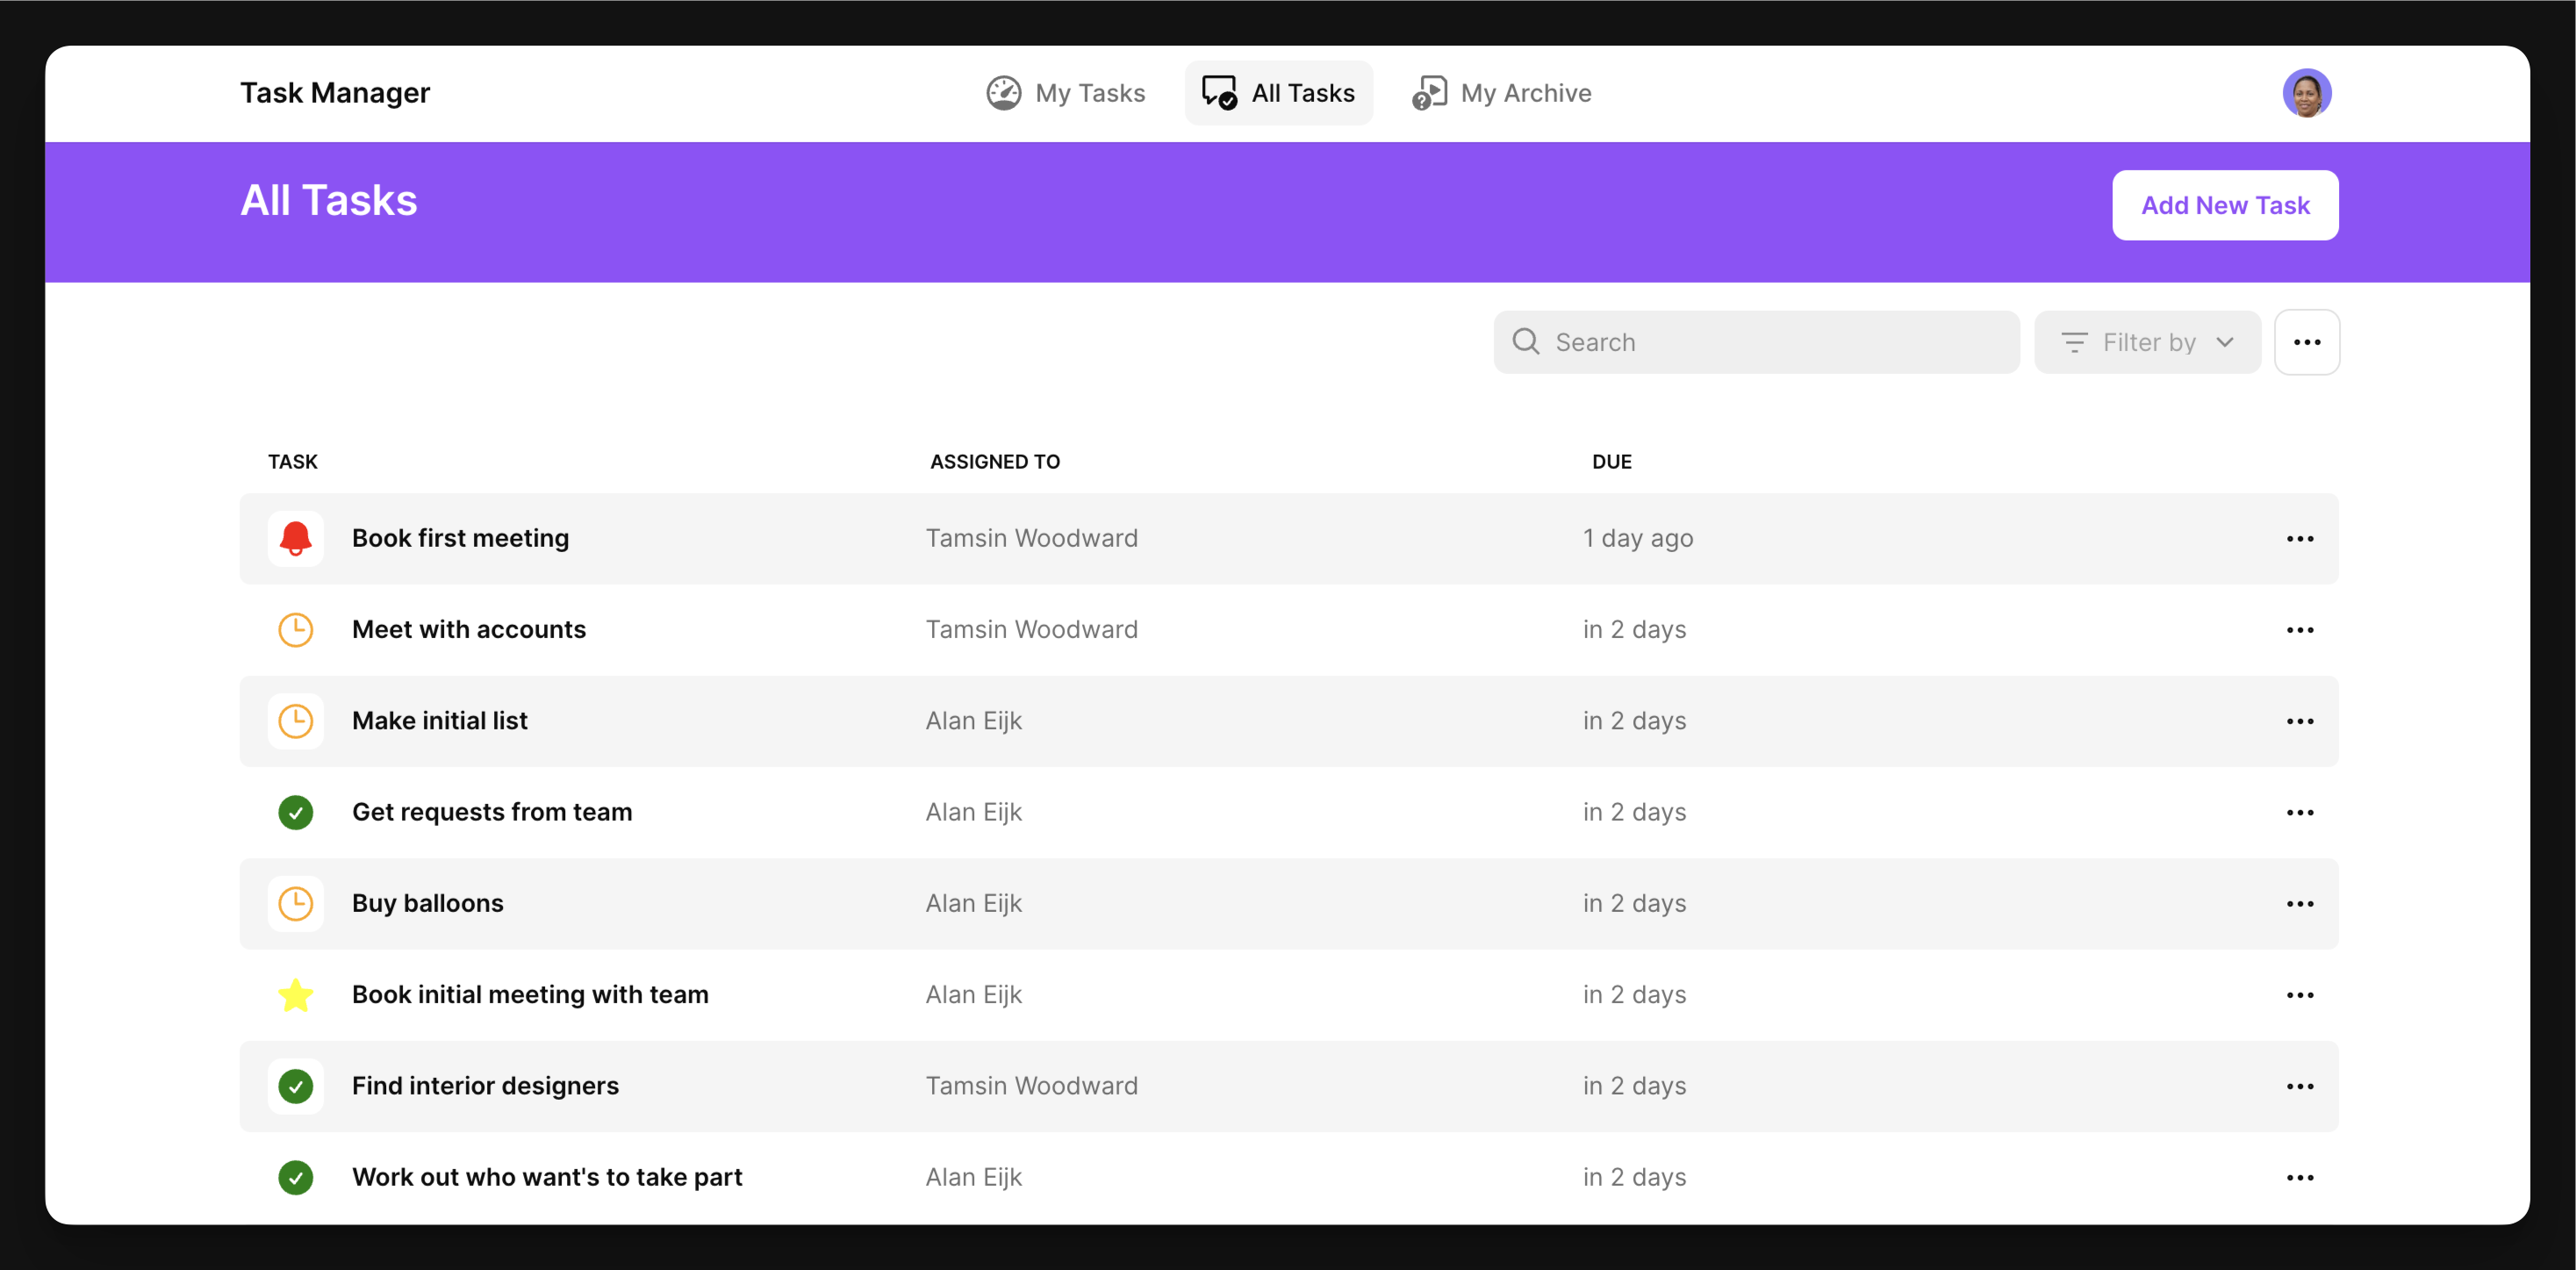Click the red bell icon for Book first meeting

coord(295,539)
